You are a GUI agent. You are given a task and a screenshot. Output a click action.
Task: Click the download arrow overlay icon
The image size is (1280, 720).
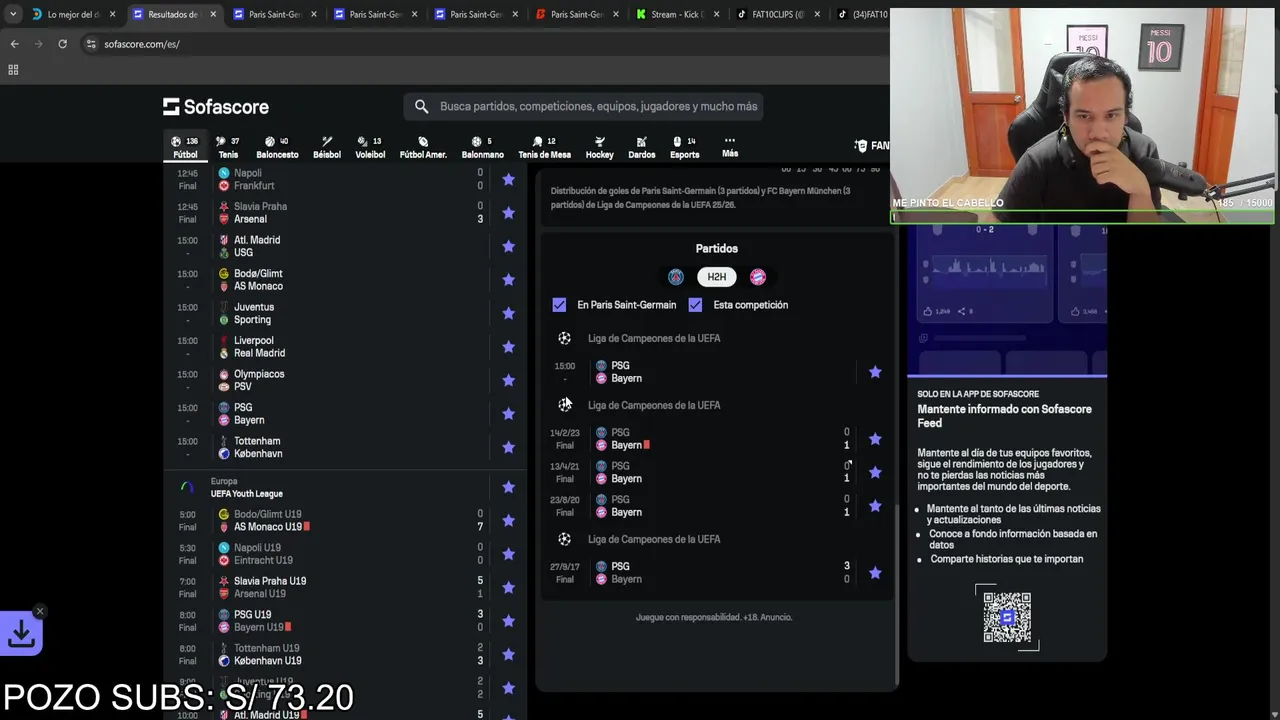click(x=21, y=633)
